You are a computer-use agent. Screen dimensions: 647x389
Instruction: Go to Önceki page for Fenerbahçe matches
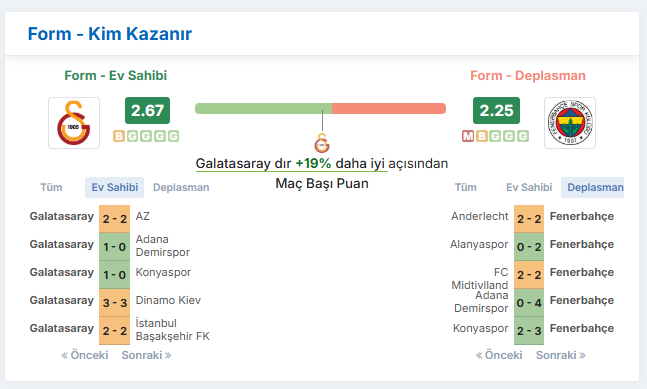pyautogui.click(x=499, y=355)
